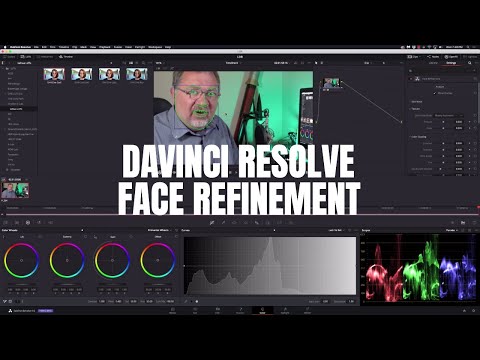Open the Primaries Wheels mode dropdown
The width and height of the screenshot is (480, 360).
(x=159, y=230)
